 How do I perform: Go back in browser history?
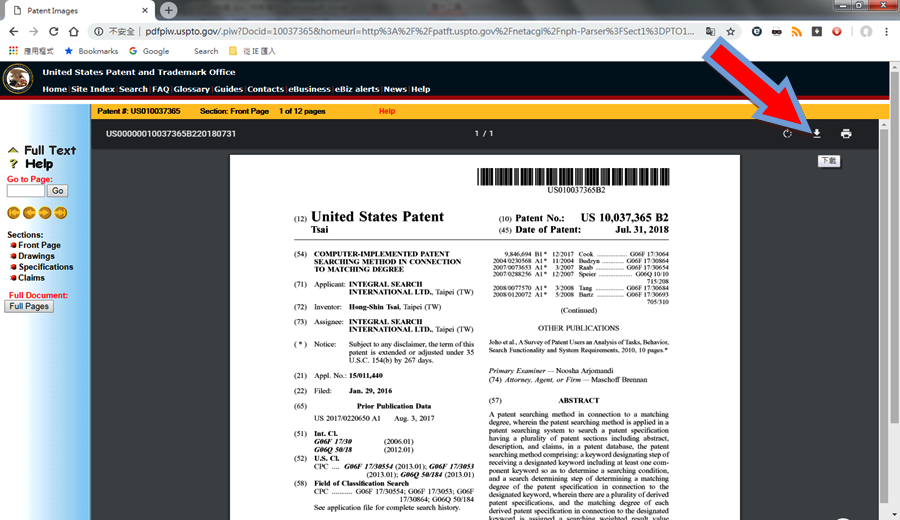pyautogui.click(x=14, y=32)
